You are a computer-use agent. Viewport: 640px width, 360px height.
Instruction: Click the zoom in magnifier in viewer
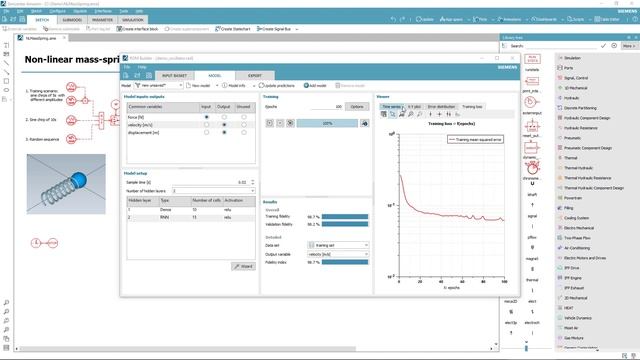[411, 115]
